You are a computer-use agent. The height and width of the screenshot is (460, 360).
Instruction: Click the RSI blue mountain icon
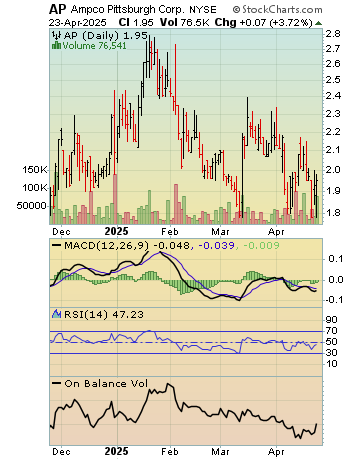pos(56,314)
